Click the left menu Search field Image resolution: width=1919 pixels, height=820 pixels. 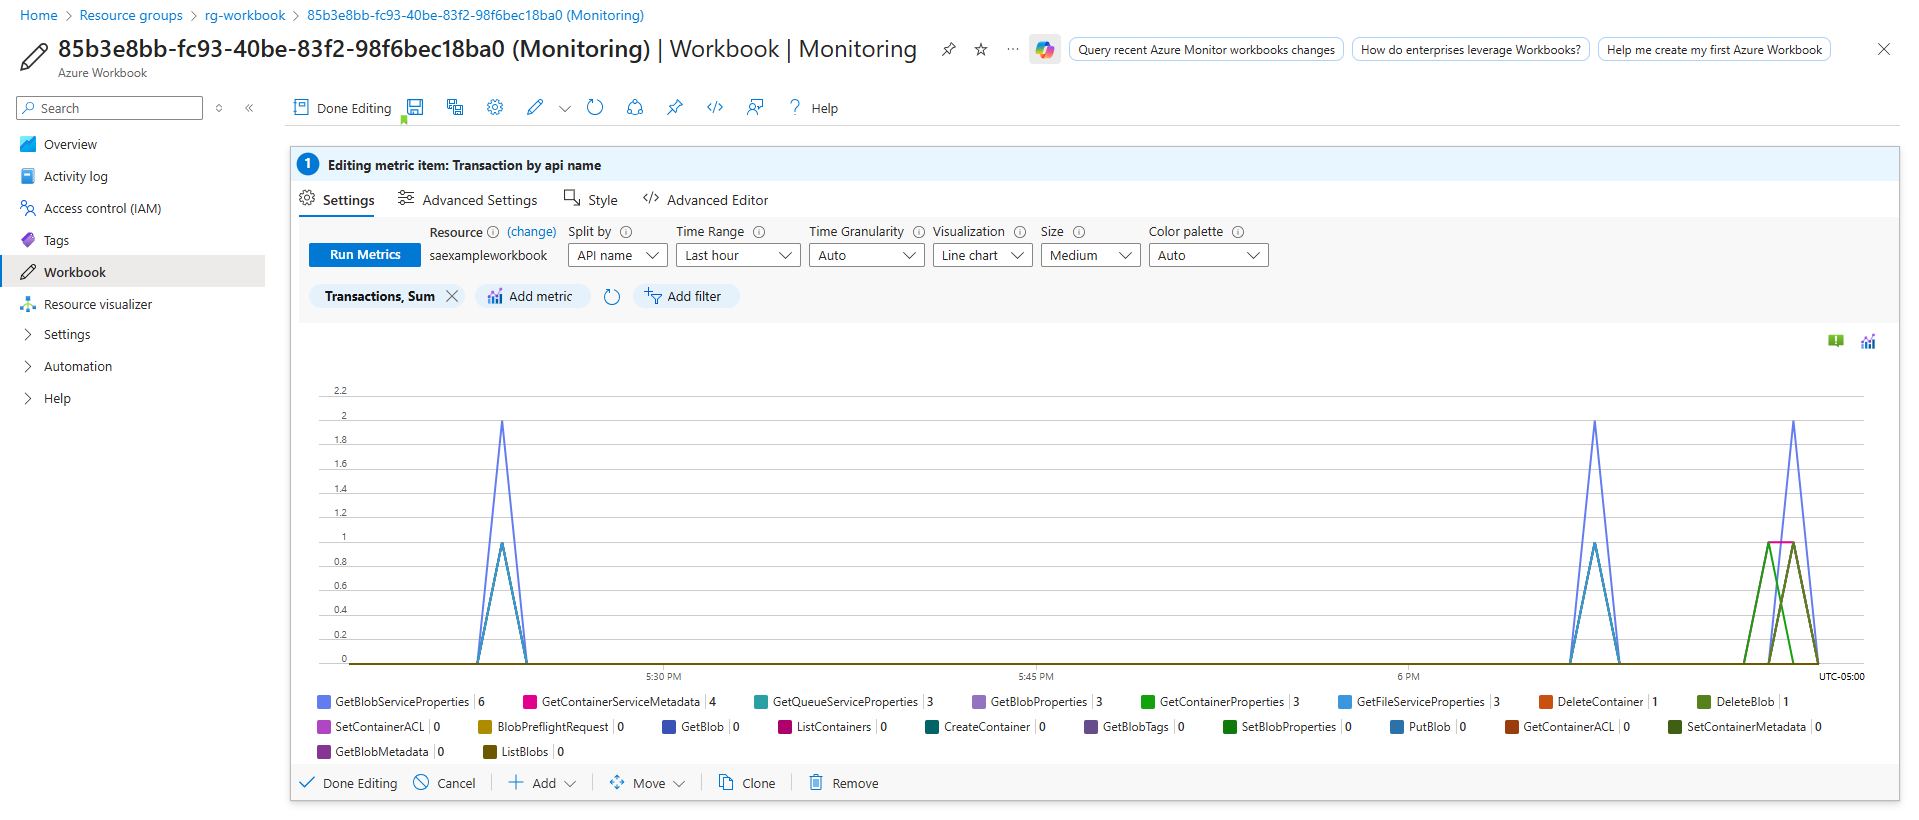(110, 108)
